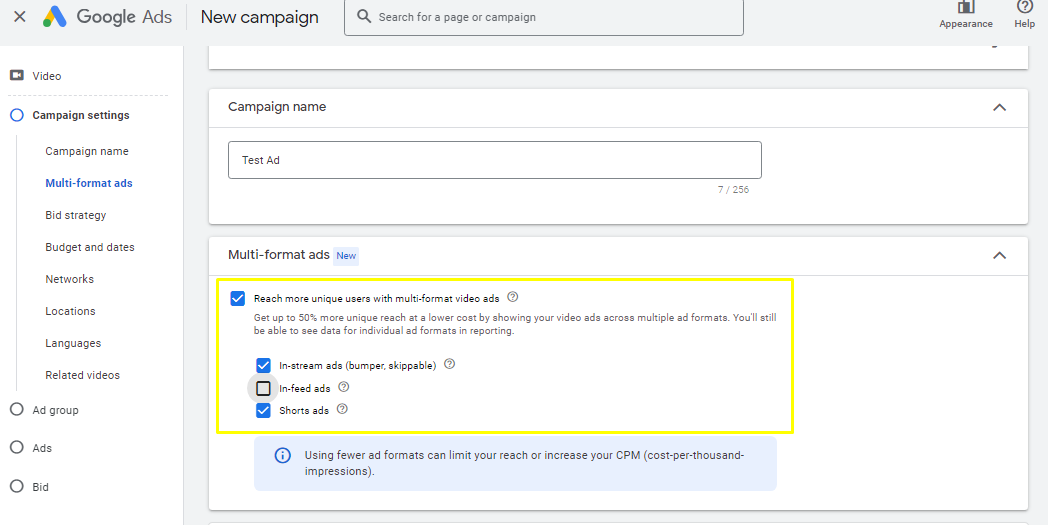Click help icon next to In-stream ads
This screenshot has width=1048, height=525.
click(449, 365)
